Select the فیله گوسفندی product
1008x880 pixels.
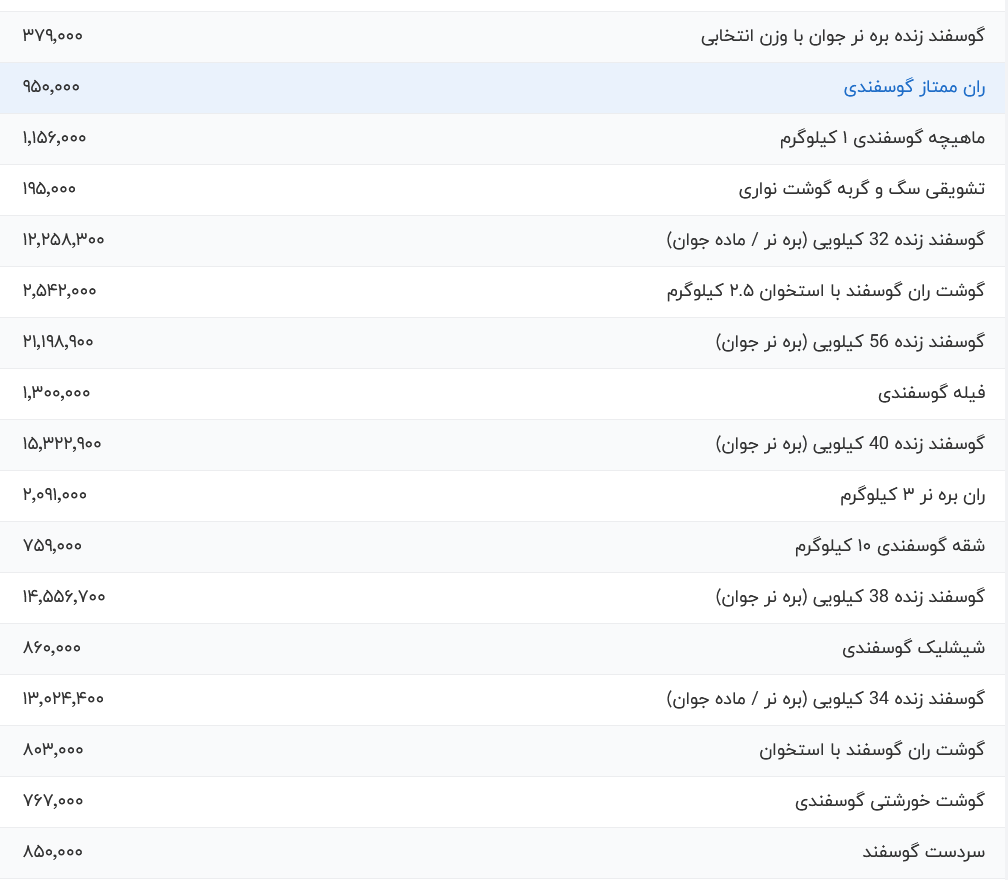coord(931,394)
